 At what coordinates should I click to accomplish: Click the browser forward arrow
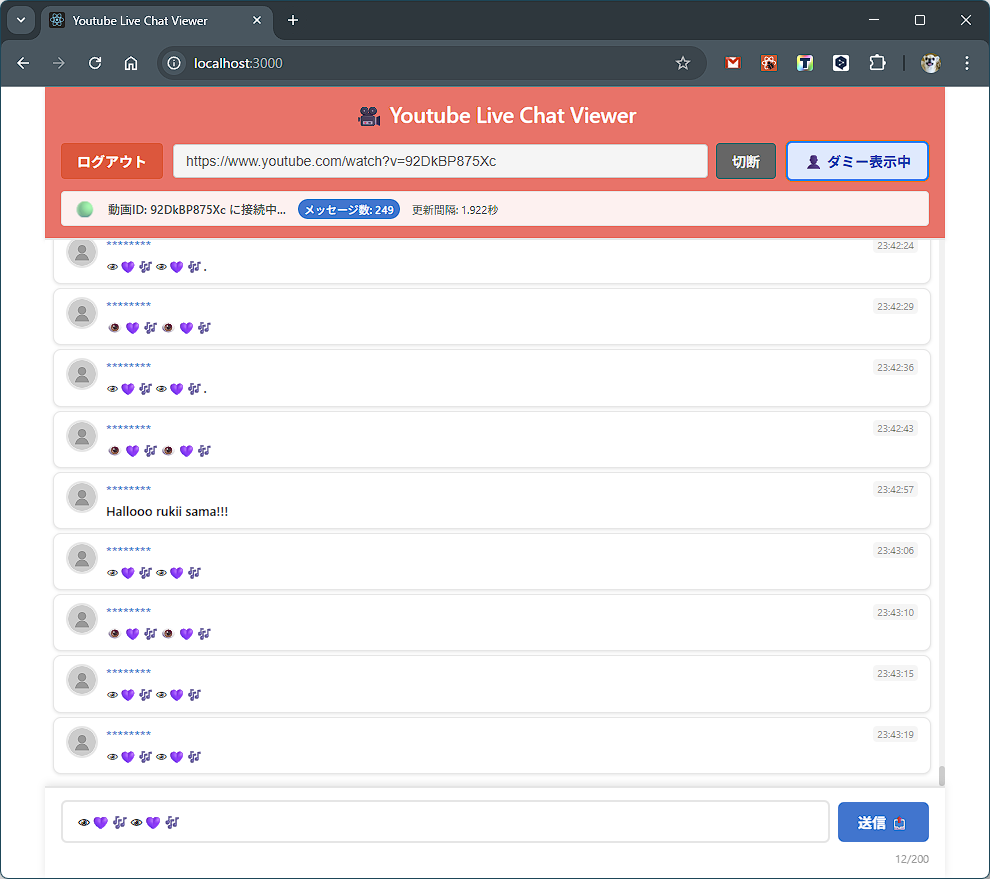tap(59, 63)
